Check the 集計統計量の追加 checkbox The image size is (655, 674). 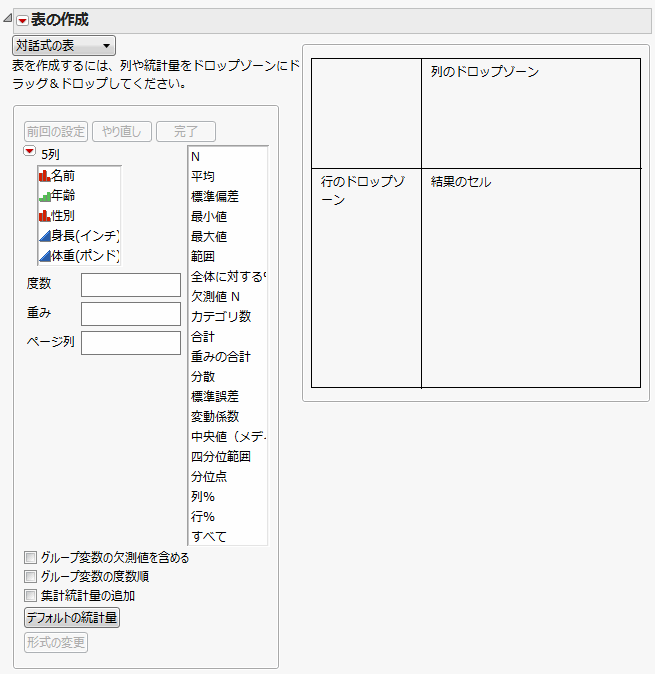tap(31, 596)
